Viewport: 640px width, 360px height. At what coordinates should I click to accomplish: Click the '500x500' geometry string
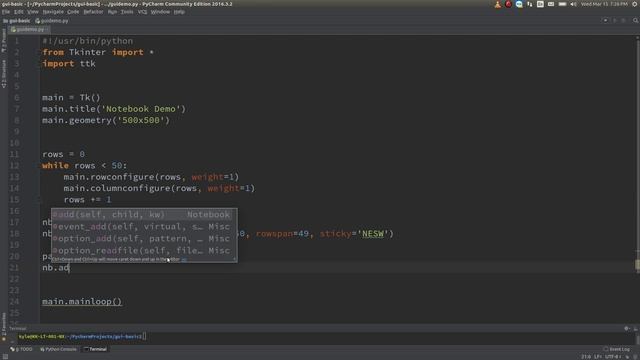pyautogui.click(x=141, y=120)
